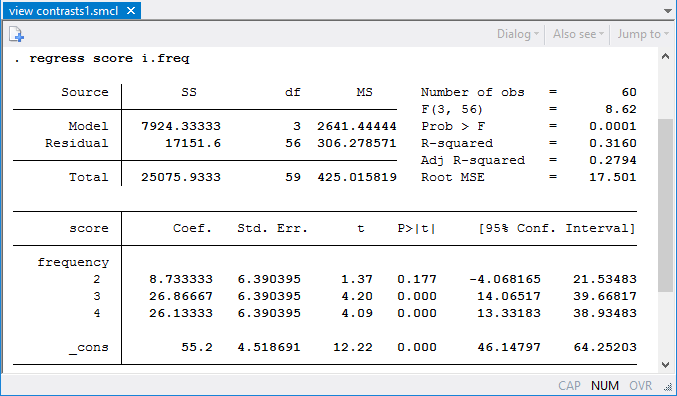Click the Total SS value 25075.9333
The width and height of the screenshot is (677, 396).
coord(181,177)
